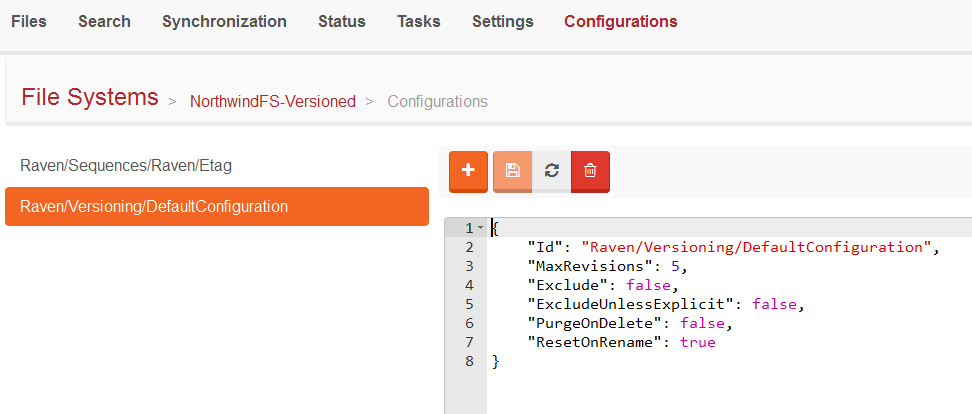Collapse the JSON block fold arrow on line 1
Screen dimensions: 972x414
tap(480, 228)
